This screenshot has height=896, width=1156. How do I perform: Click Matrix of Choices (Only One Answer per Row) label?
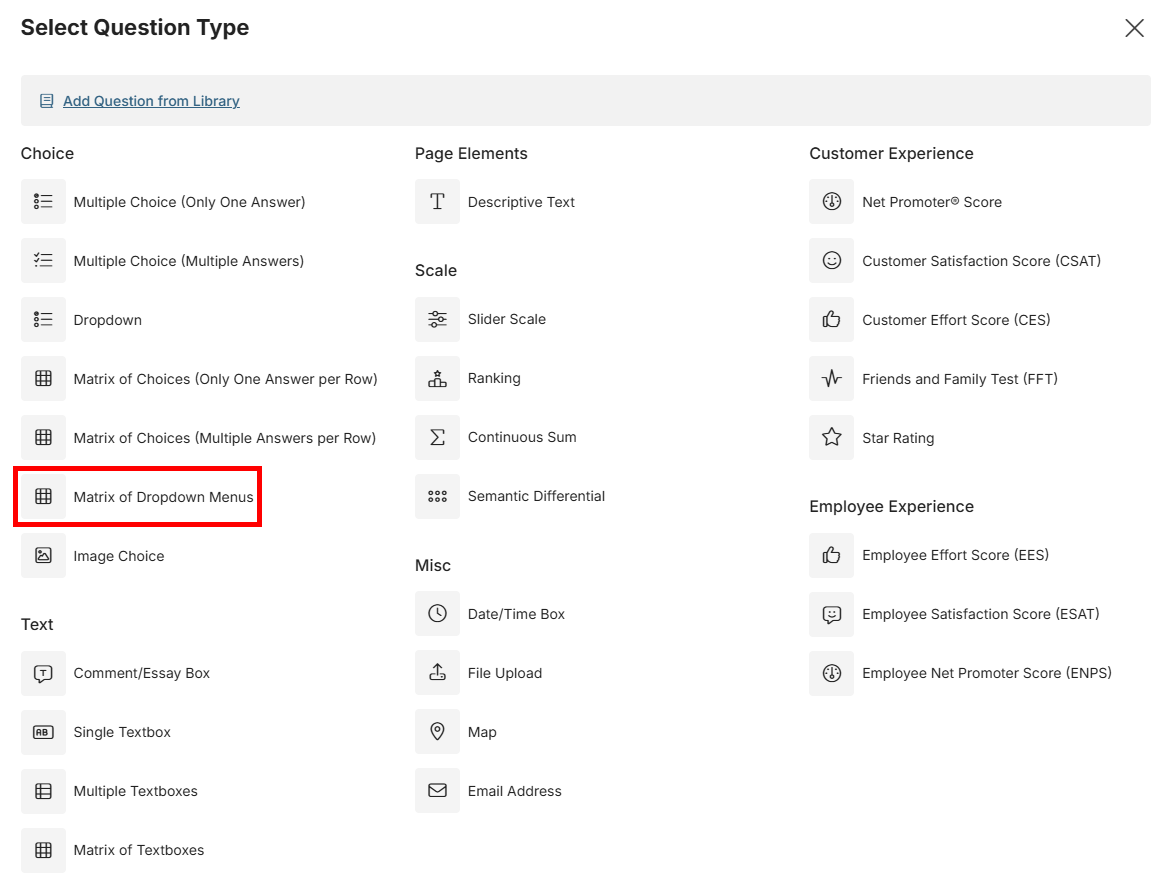tap(226, 379)
